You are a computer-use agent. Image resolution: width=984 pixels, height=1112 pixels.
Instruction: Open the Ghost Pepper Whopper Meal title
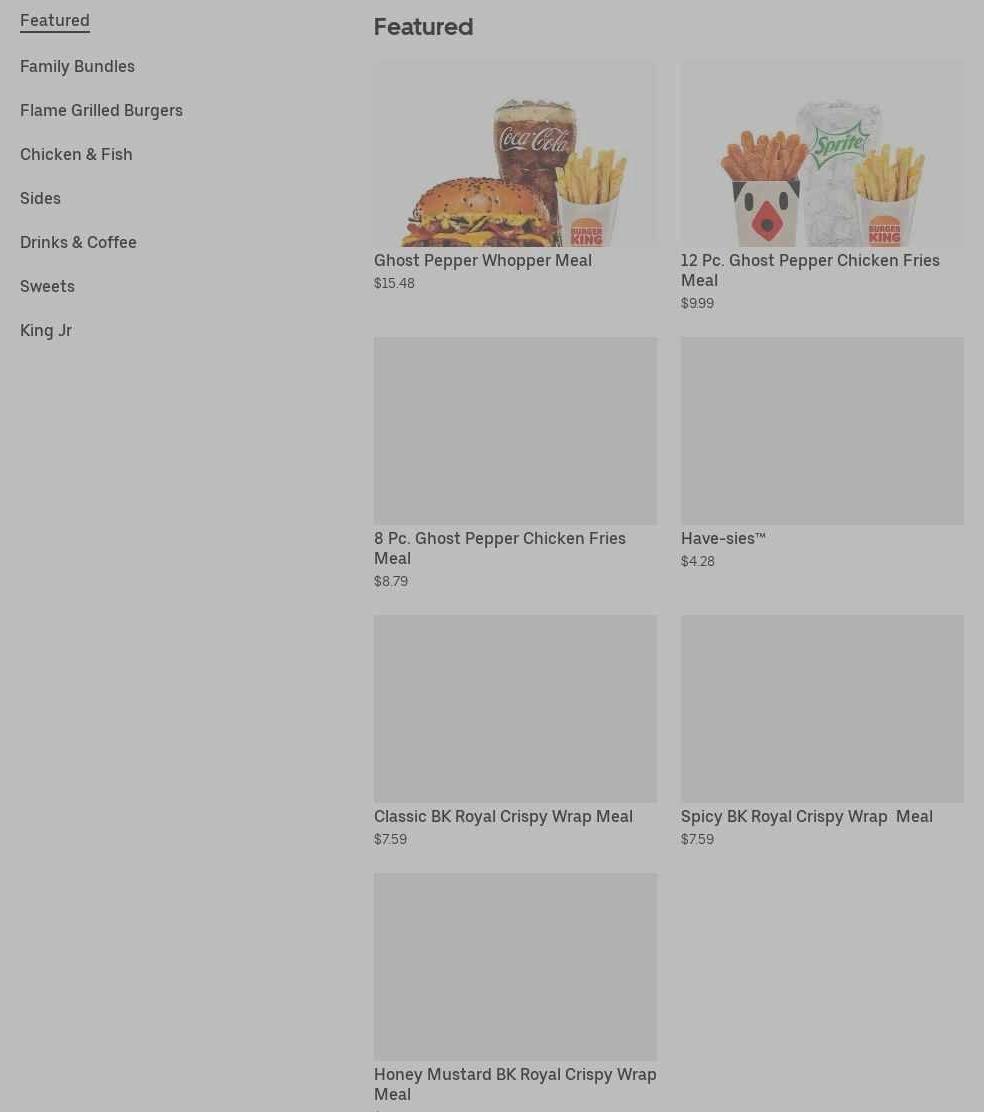(483, 260)
